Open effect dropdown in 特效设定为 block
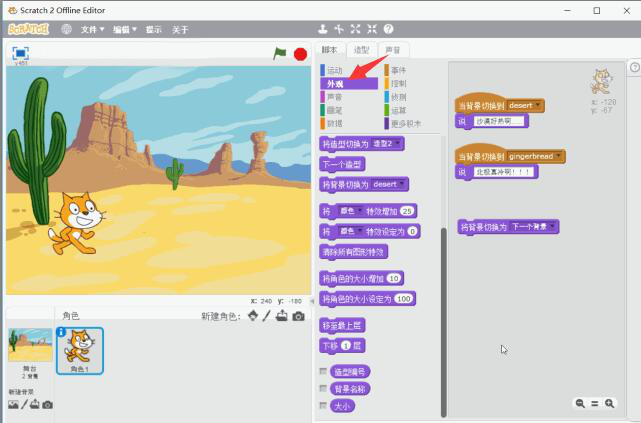The image size is (641, 423). pos(350,231)
